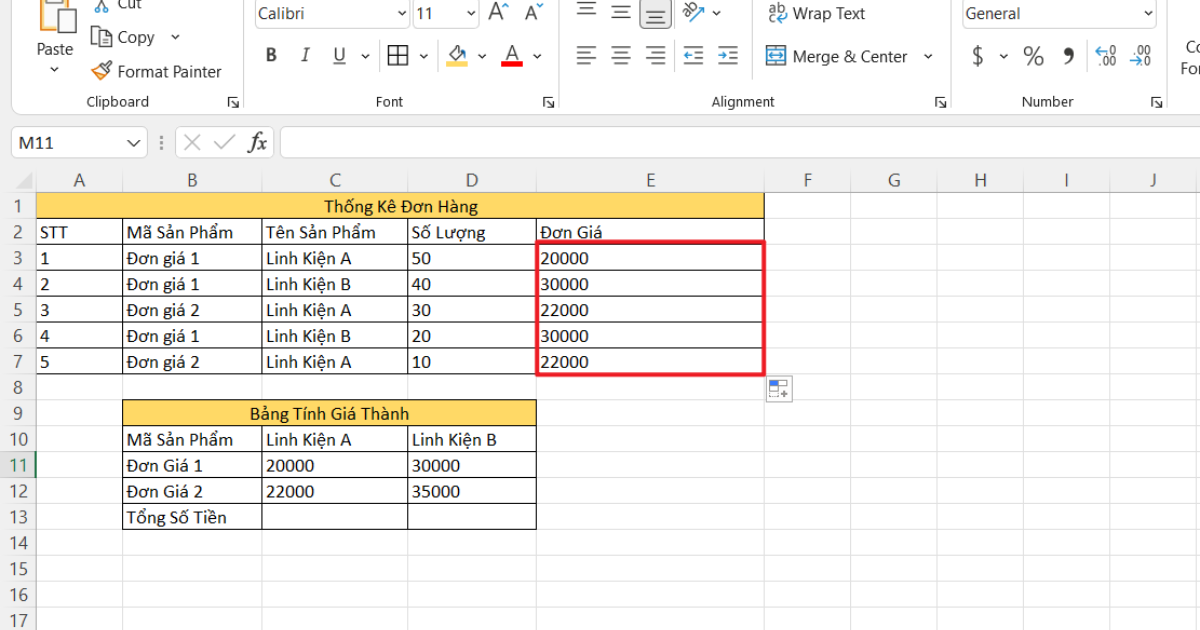The width and height of the screenshot is (1200, 630).
Task: Open the Borders dropdown arrow
Action: pyautogui.click(x=424, y=56)
